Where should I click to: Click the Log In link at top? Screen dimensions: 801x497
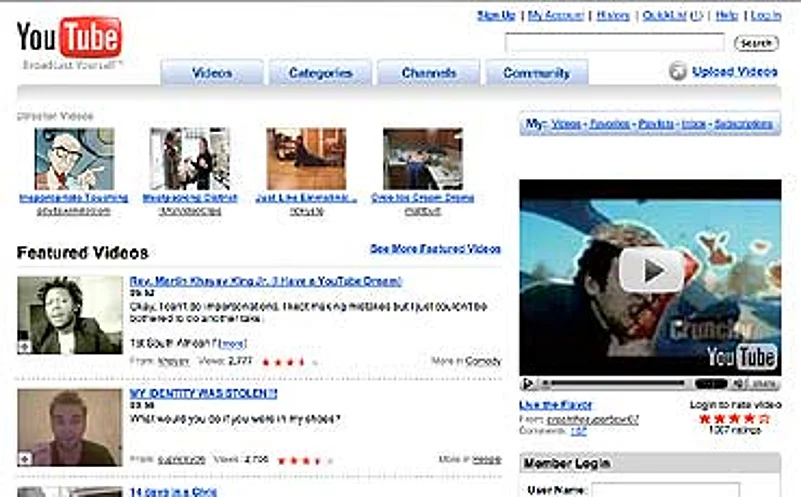click(x=766, y=16)
